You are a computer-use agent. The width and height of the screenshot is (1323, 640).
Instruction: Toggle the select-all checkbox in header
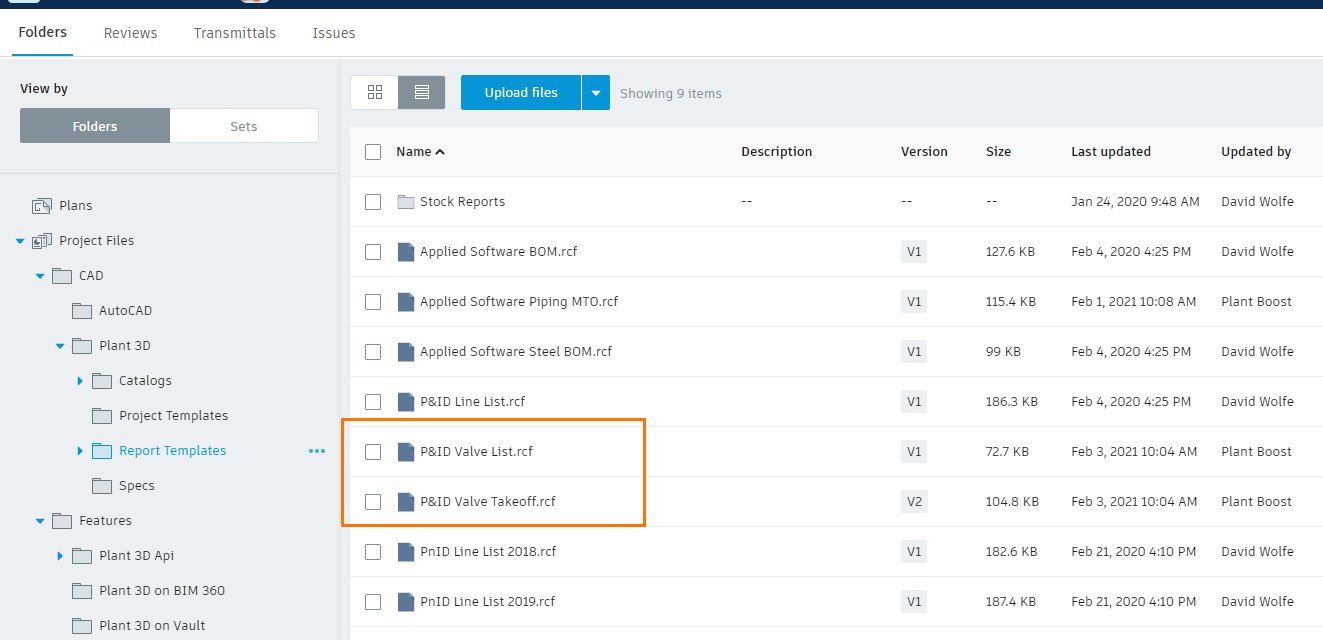coord(373,152)
